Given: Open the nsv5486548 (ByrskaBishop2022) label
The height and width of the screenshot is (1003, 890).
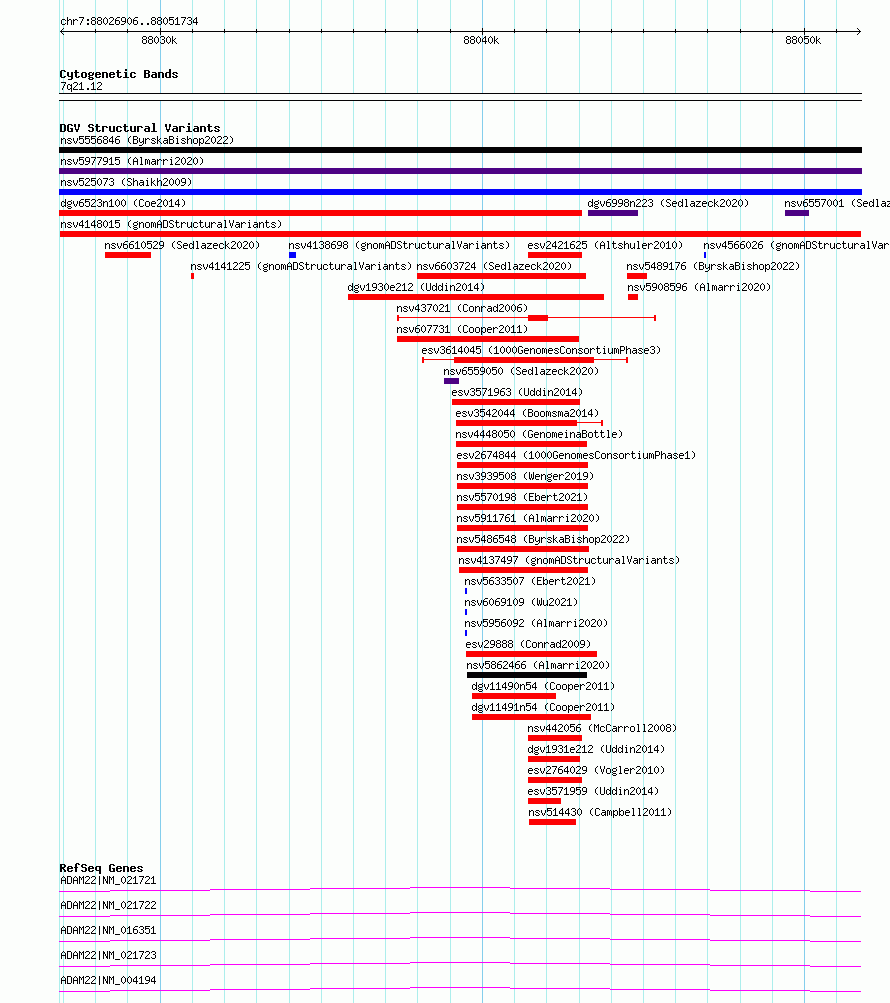Looking at the screenshot, I should pyautogui.click(x=543, y=540).
